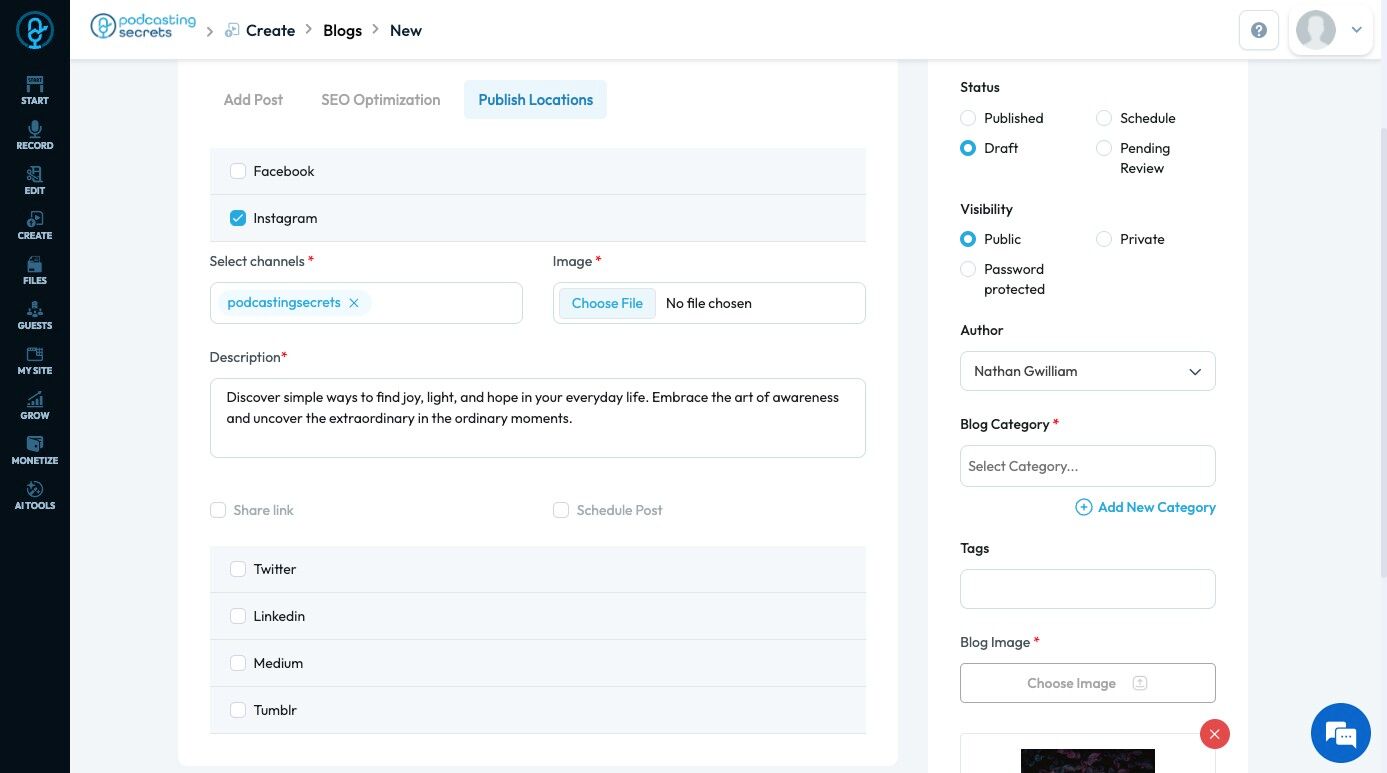Open the RECORD microphone section
Viewport: 1387px width, 773px height.
point(35,135)
